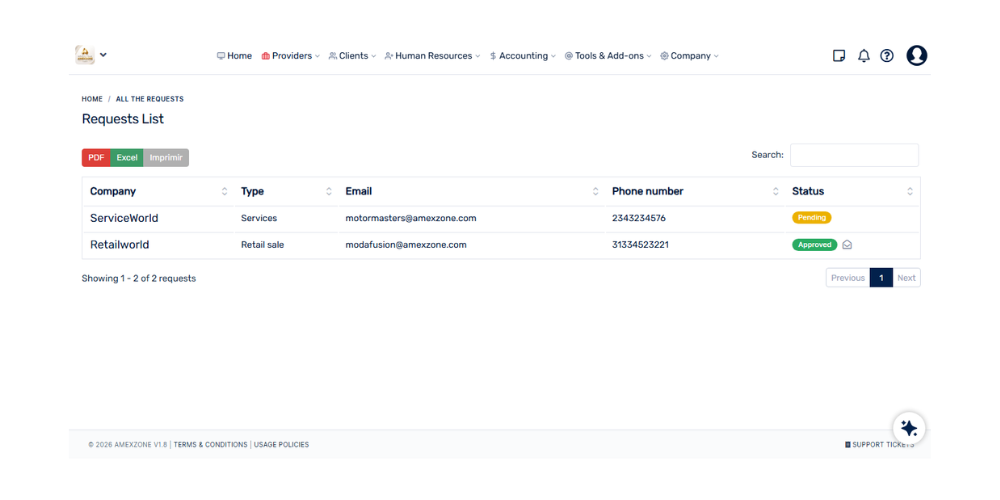Click motormasters@amexzone.com email

(x=411, y=218)
